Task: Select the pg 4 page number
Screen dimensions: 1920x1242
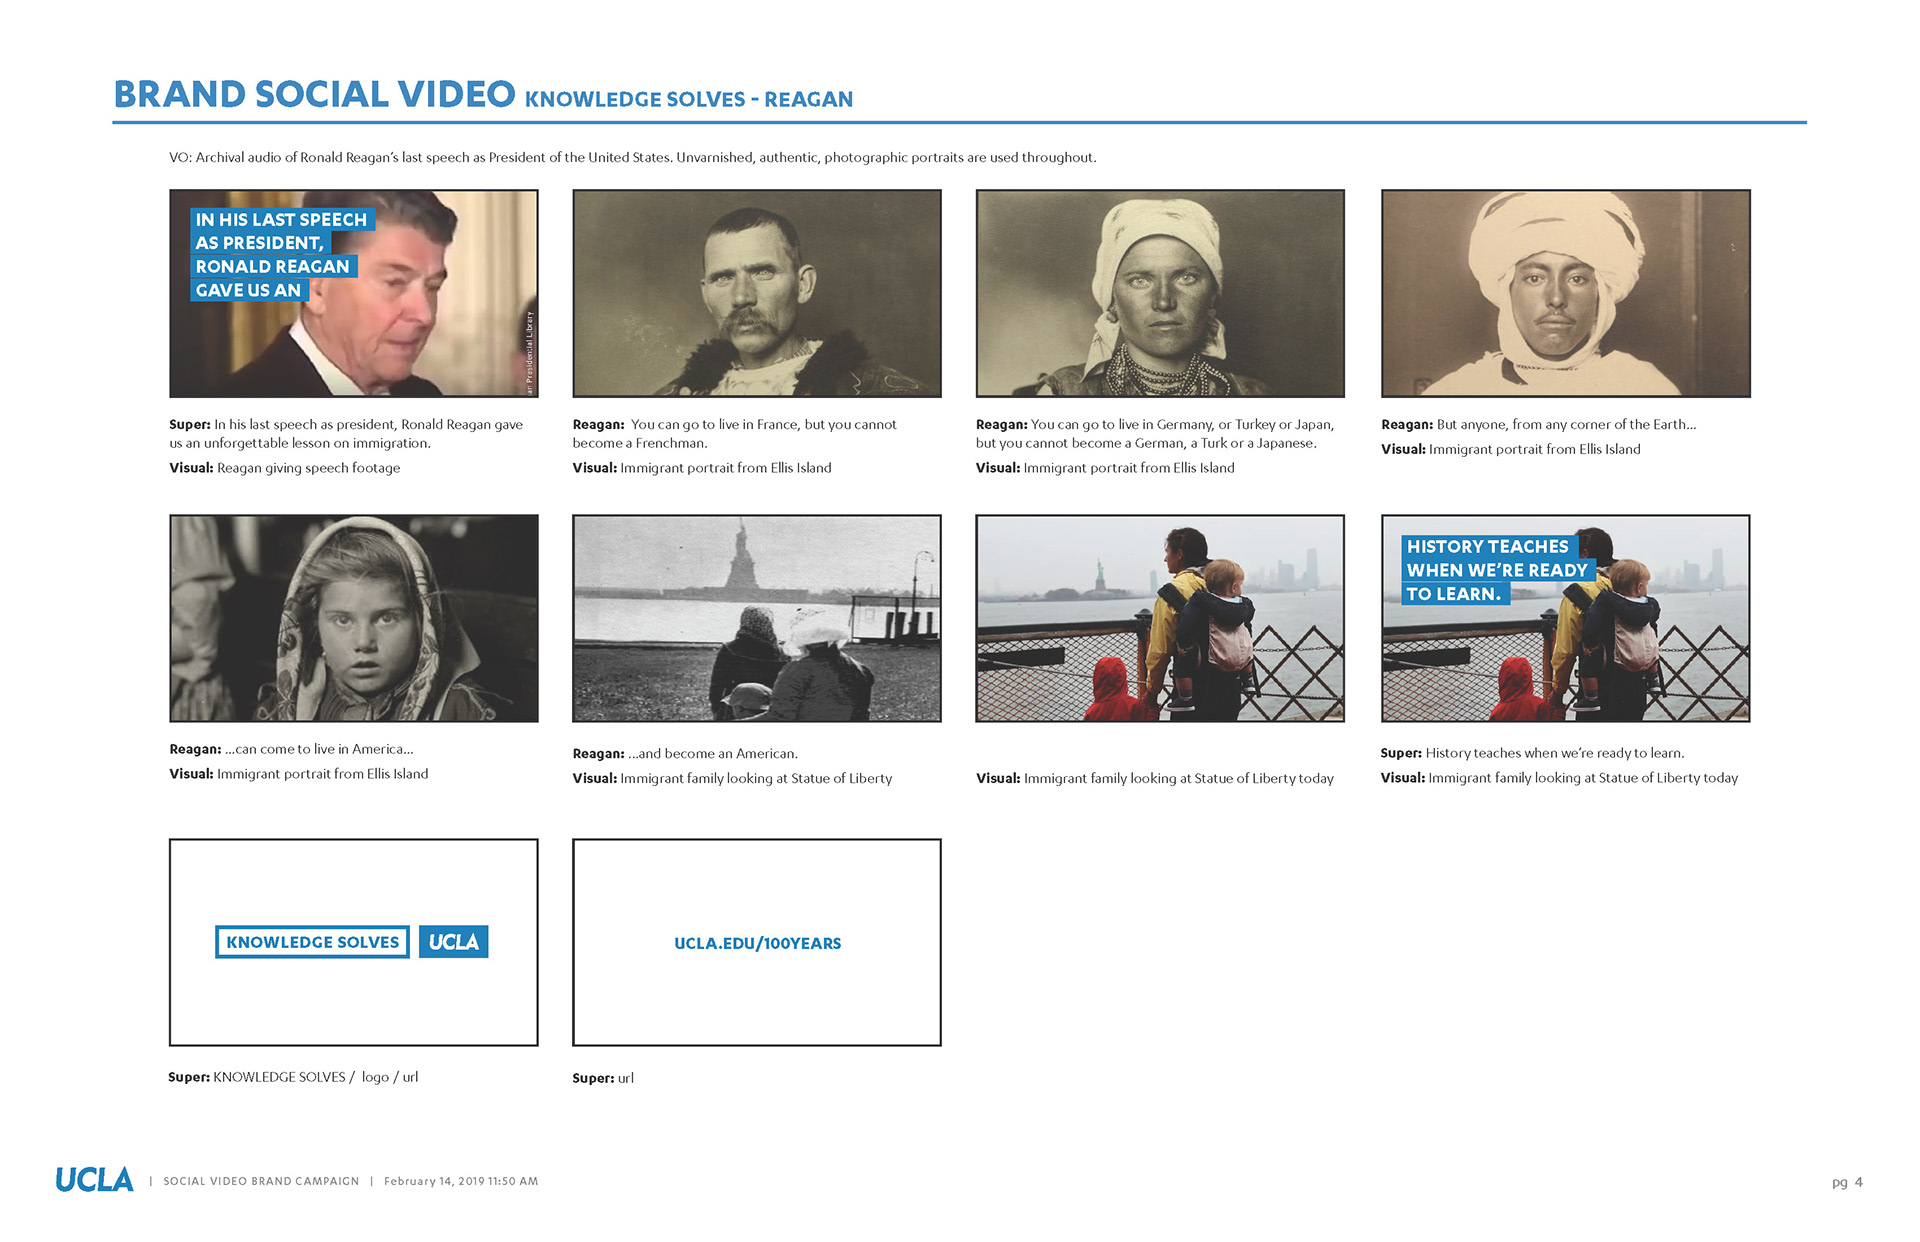Action: [1847, 1182]
